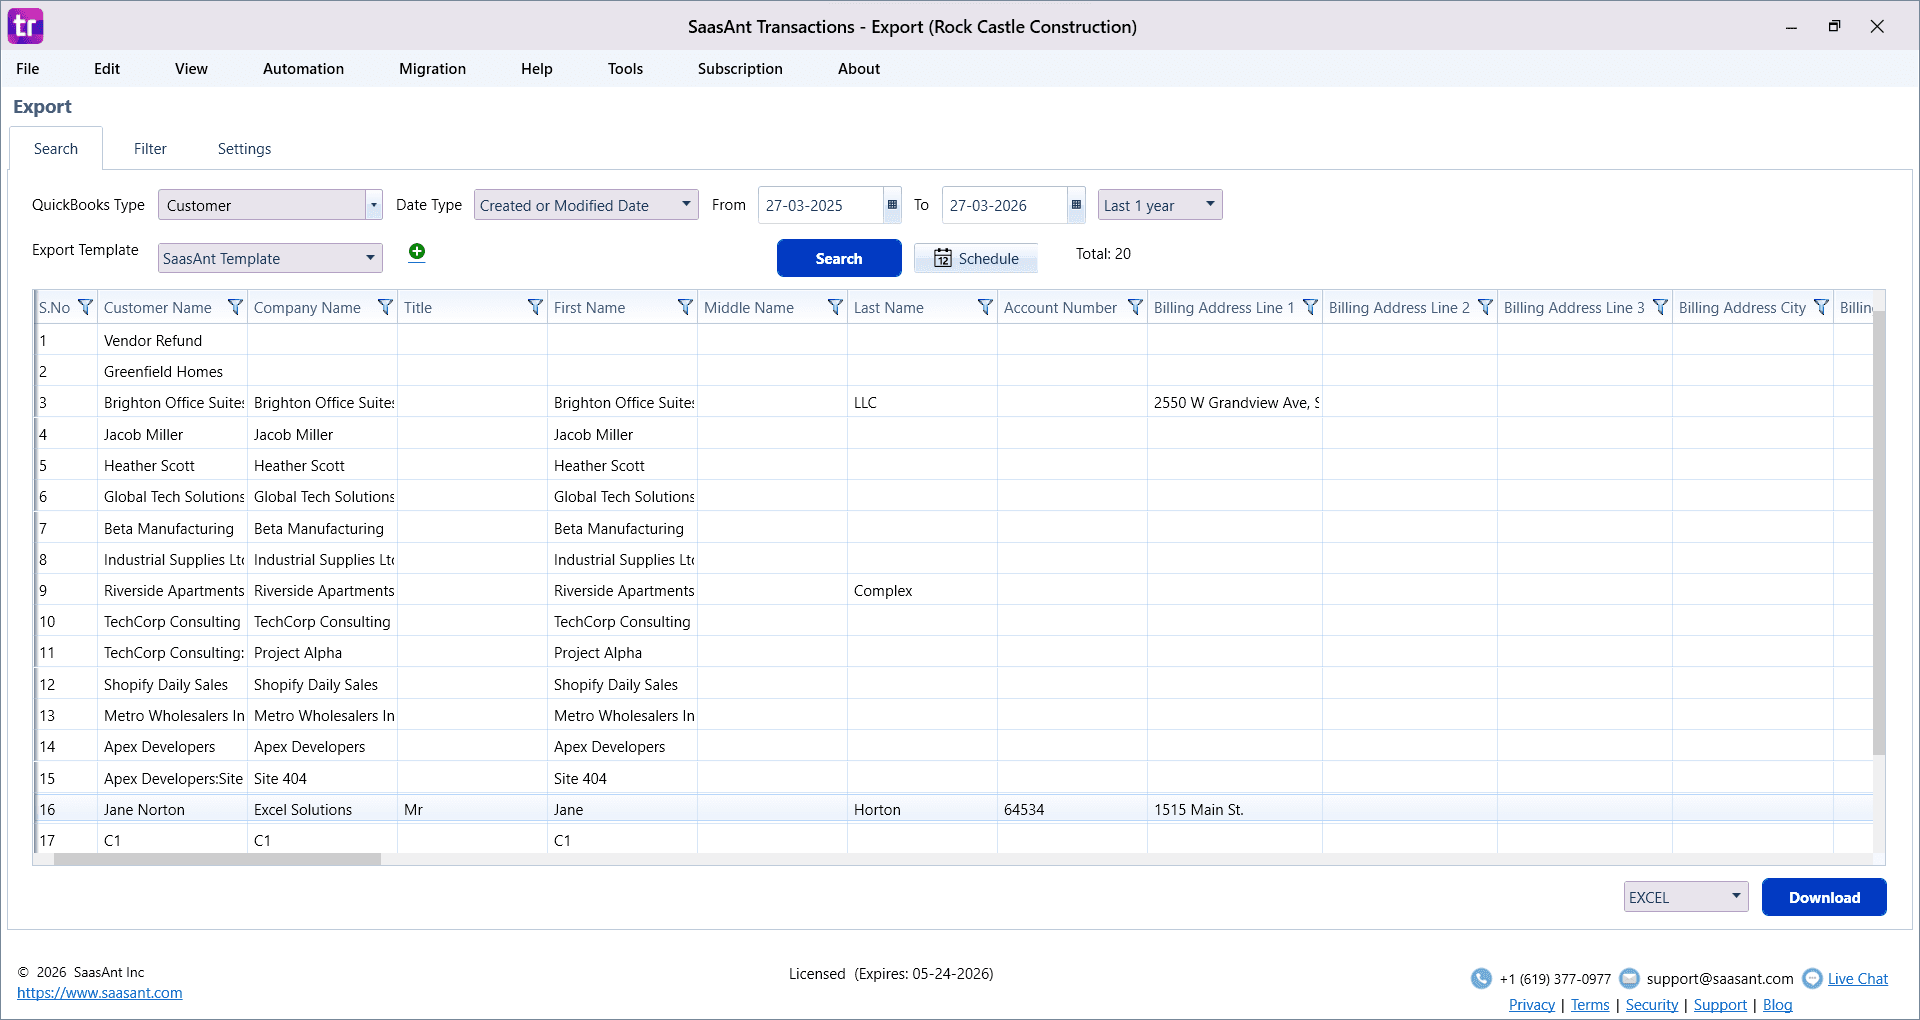Choose export format from EXCEL dropdown
The image size is (1920, 1020).
(1686, 897)
